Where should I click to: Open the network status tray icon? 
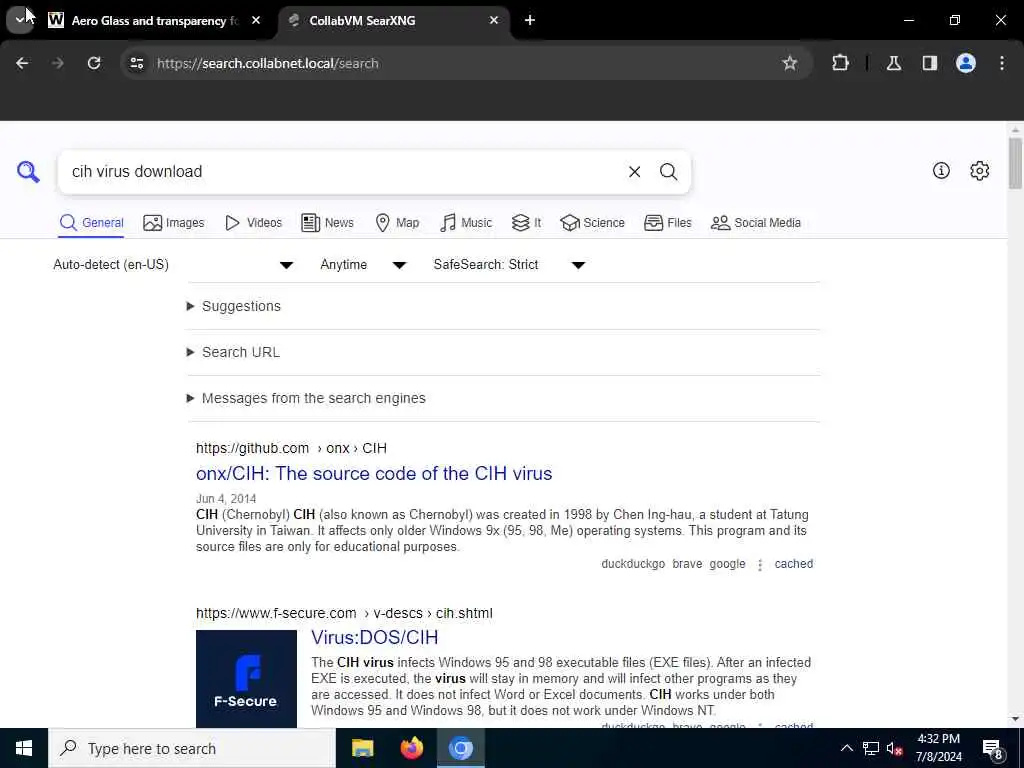click(871, 748)
